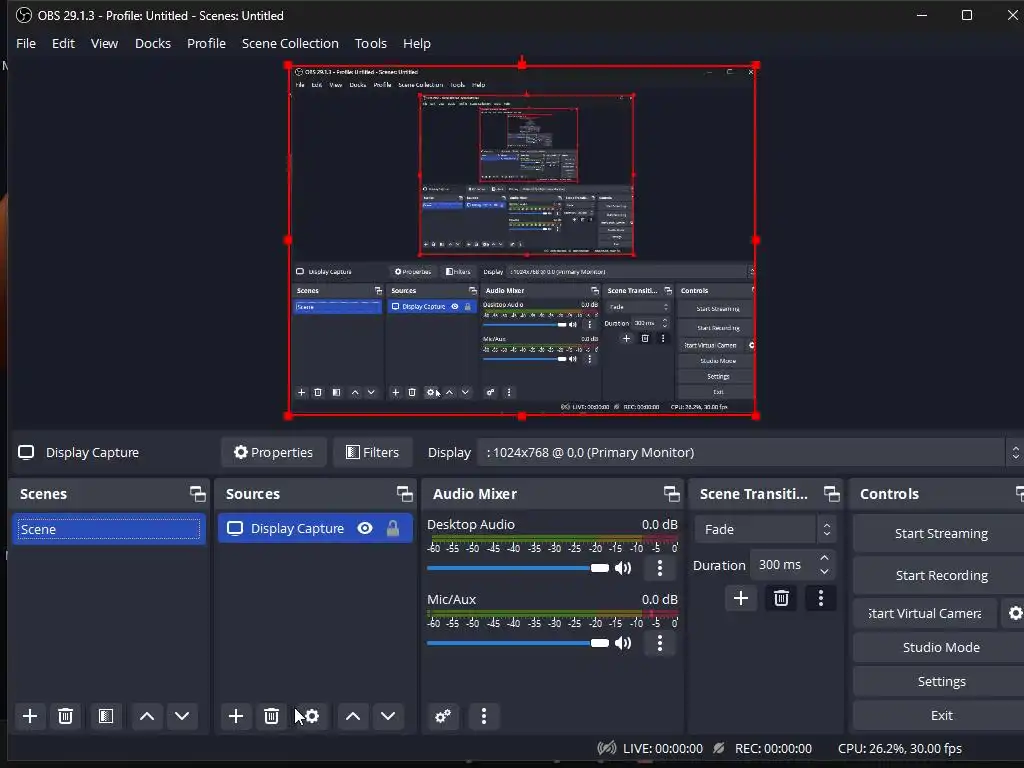The width and height of the screenshot is (1024, 768).
Task: Add a new scene with plus icon
Action: point(30,716)
